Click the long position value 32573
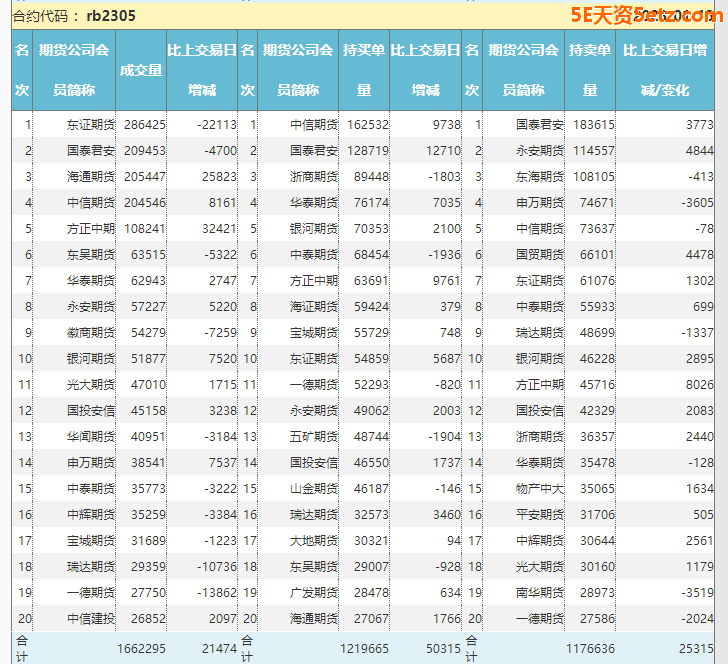This screenshot has height=664, width=728. (371, 515)
